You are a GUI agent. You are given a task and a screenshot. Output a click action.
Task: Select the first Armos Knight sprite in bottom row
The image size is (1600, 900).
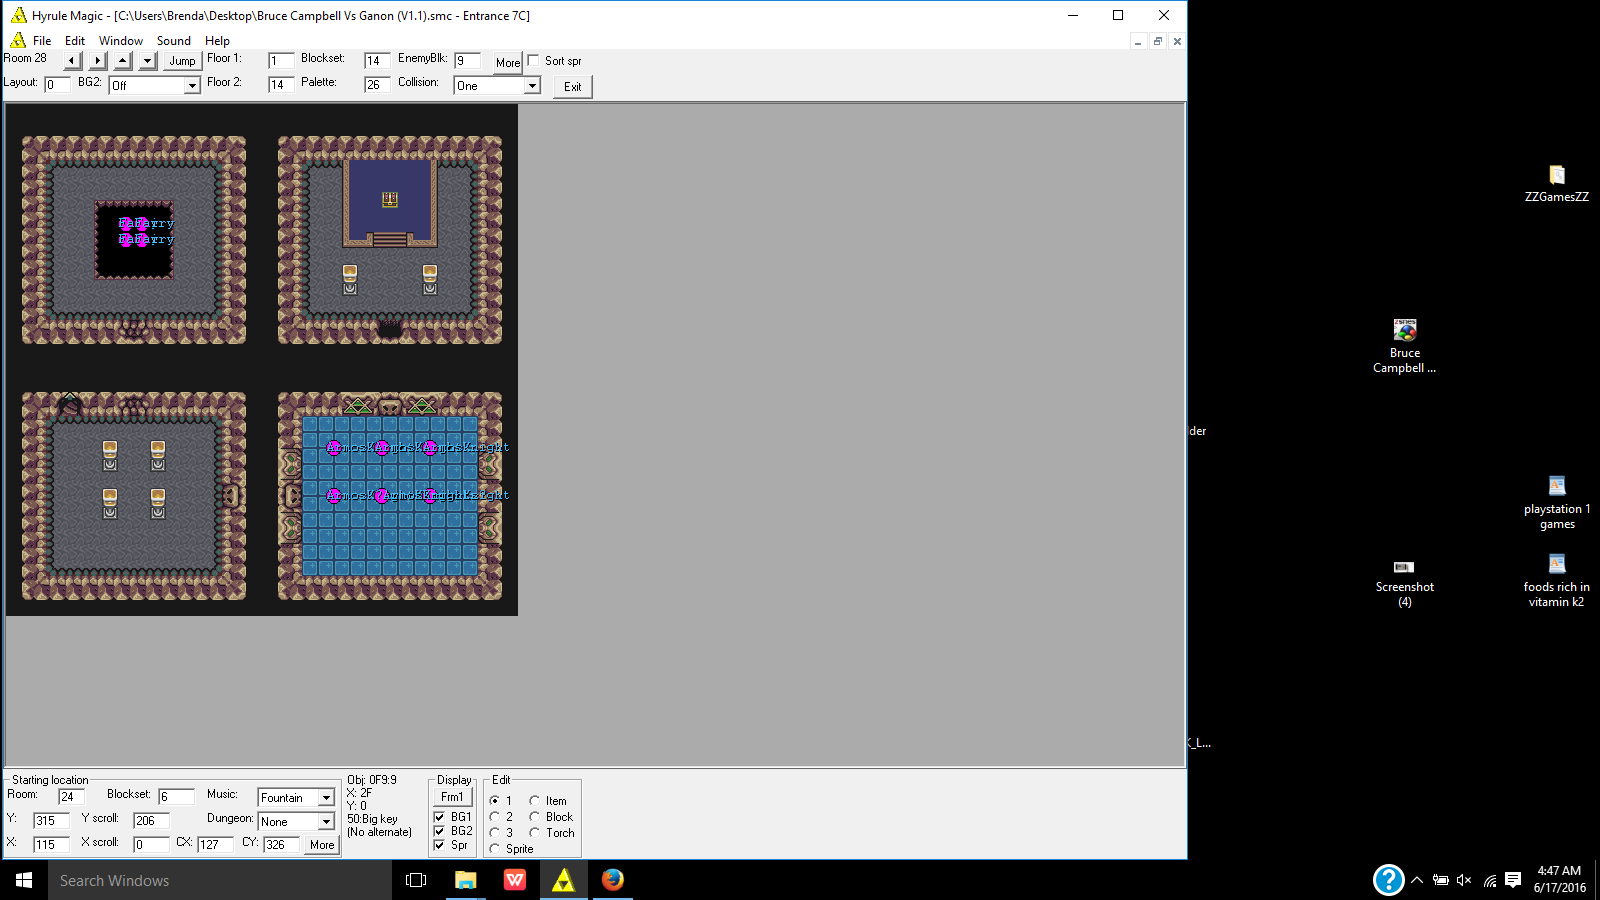[x=334, y=495]
